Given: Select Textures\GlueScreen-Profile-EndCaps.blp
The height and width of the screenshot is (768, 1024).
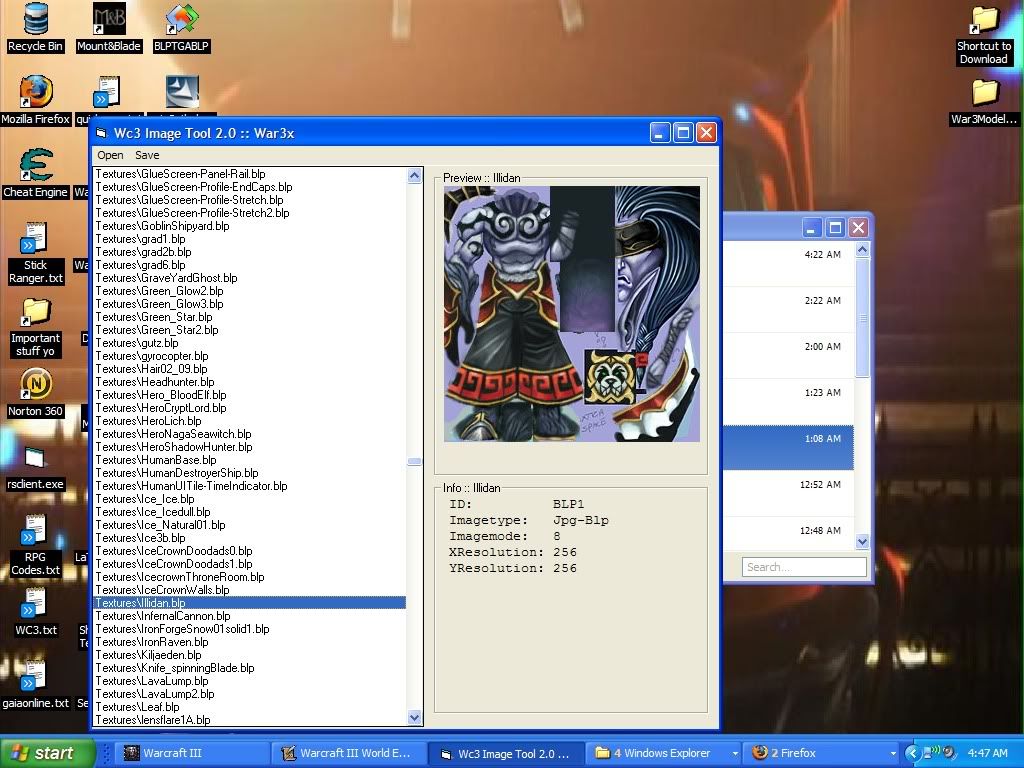Looking at the screenshot, I should (x=250, y=187).
